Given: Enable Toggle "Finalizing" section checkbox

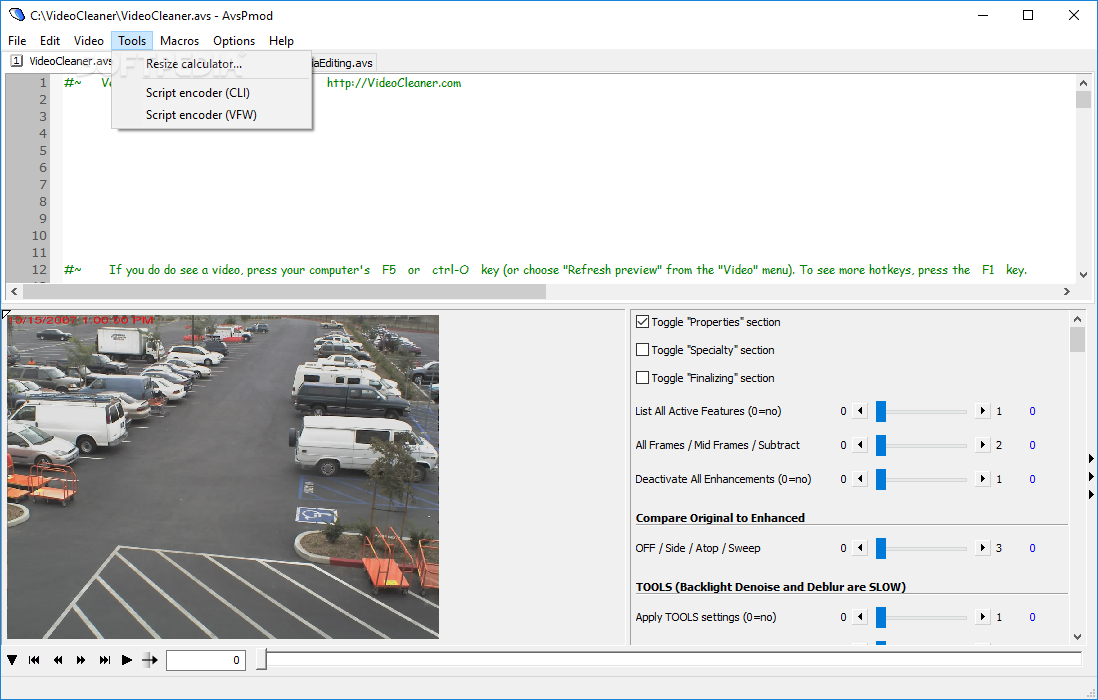Looking at the screenshot, I should 642,377.
